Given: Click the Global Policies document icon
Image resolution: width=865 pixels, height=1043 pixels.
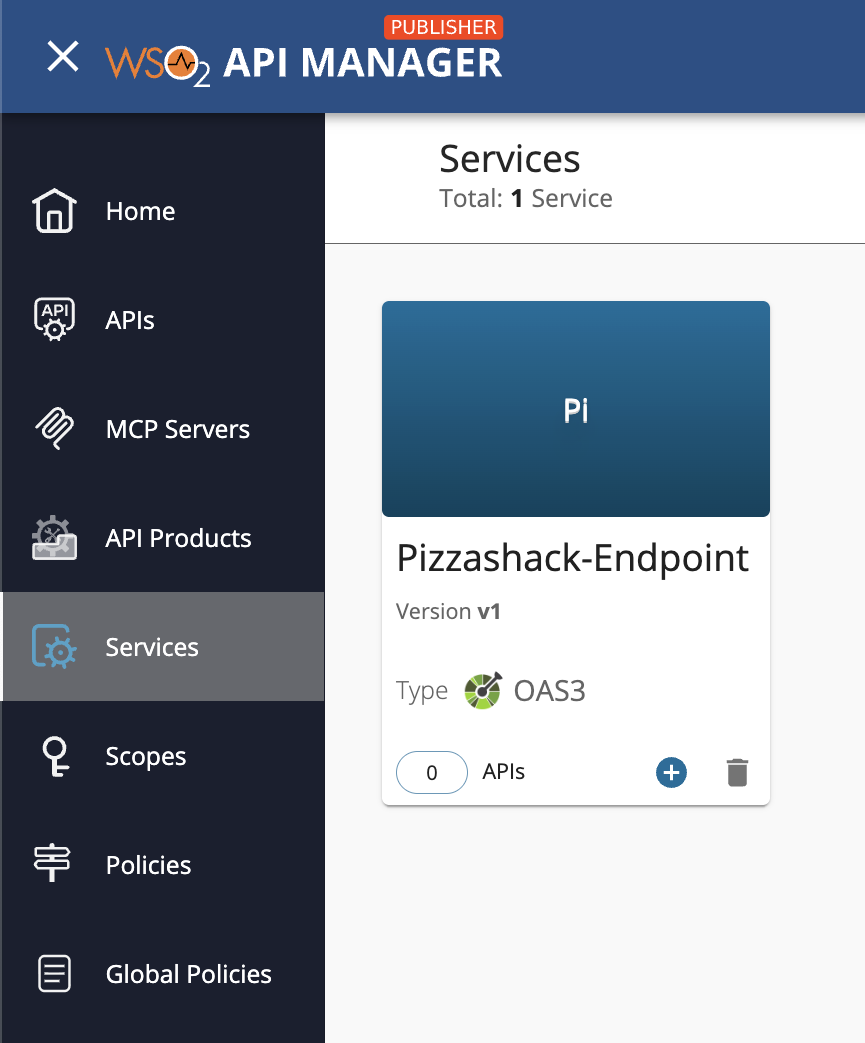Looking at the screenshot, I should click(x=54, y=974).
